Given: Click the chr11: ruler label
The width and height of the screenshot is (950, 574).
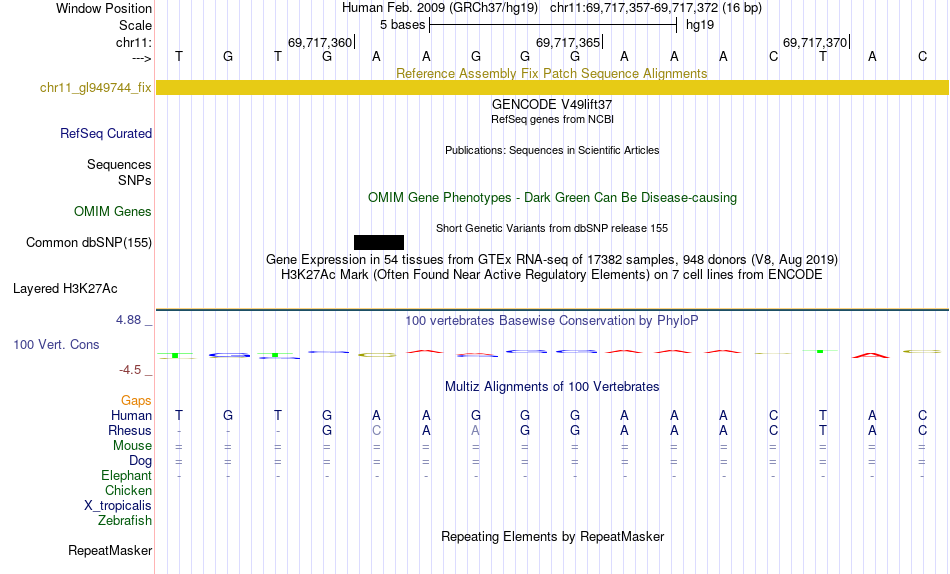Looking at the screenshot, I should (134, 42).
